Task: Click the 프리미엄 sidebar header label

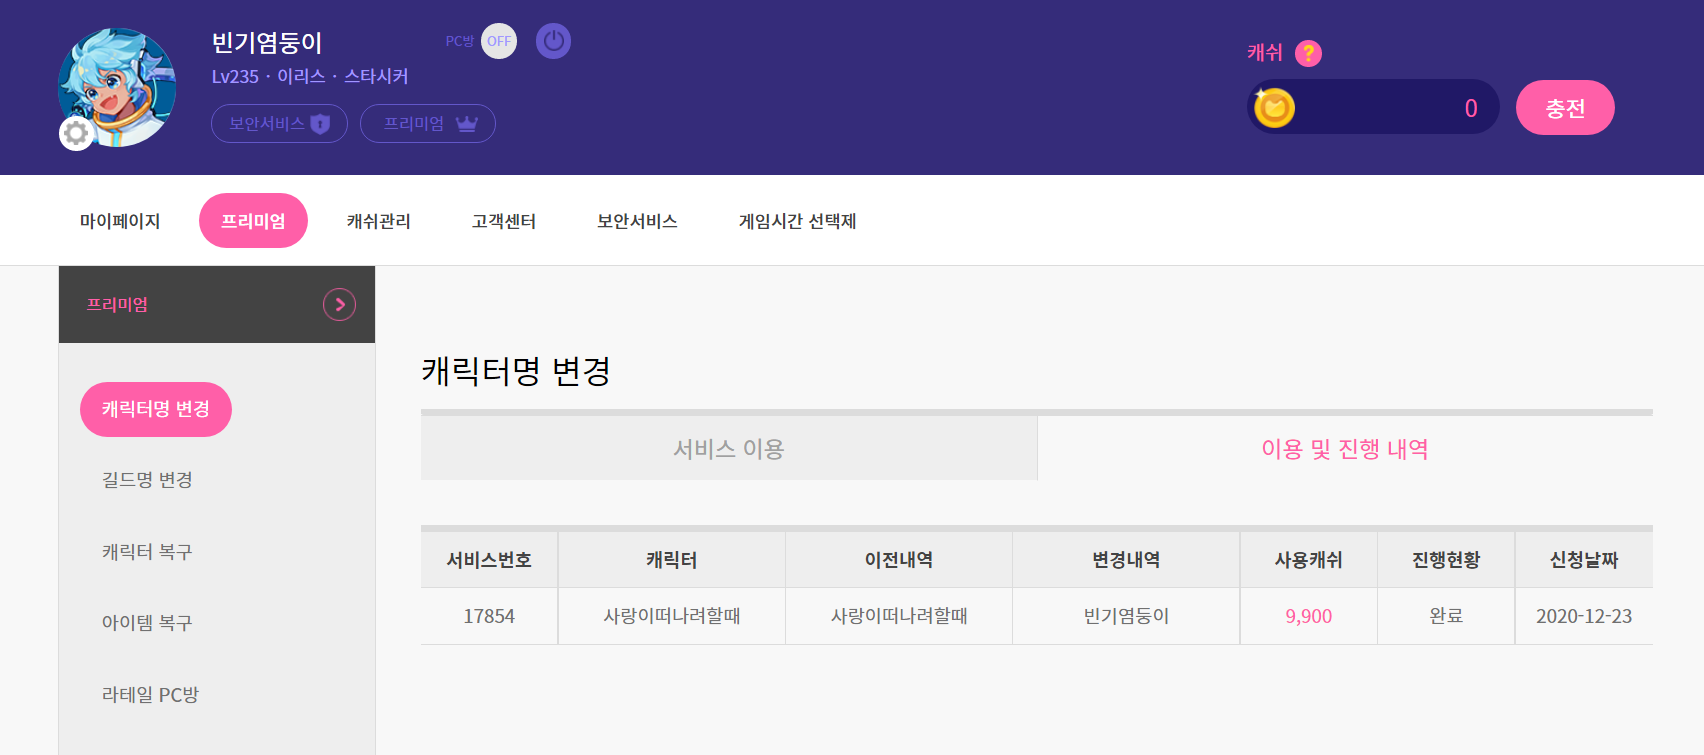Action: pyautogui.click(x=117, y=305)
